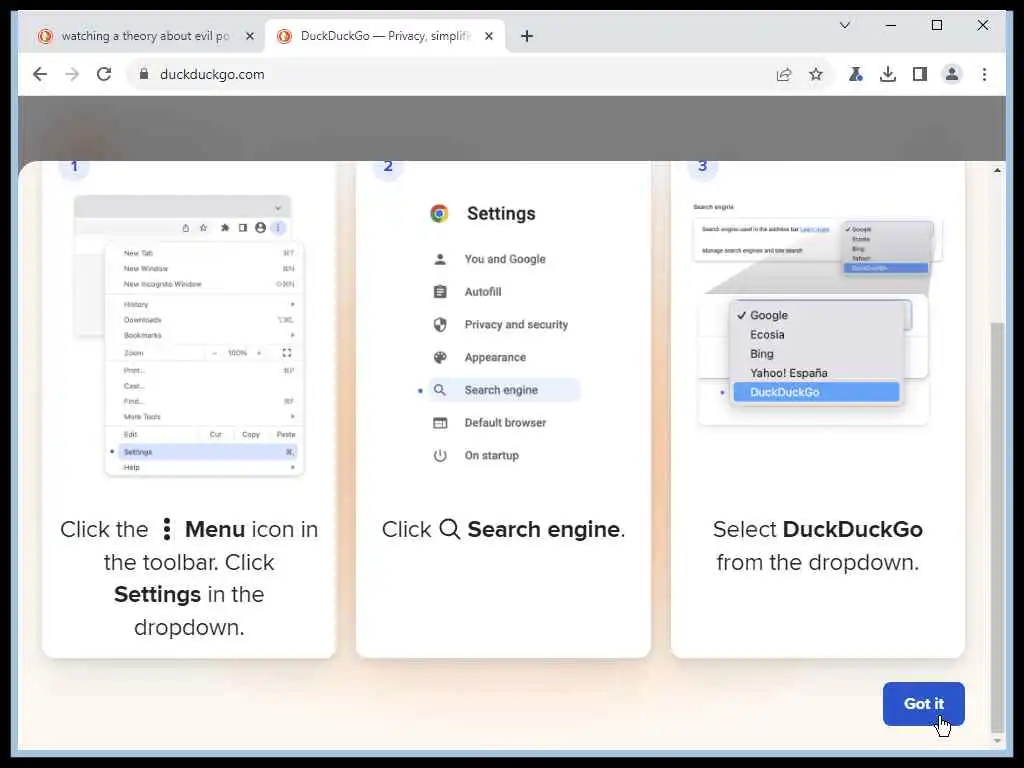Click highlighted DuckDuckGo in the dropdown illustration
The image size is (1024, 768).
816,392
